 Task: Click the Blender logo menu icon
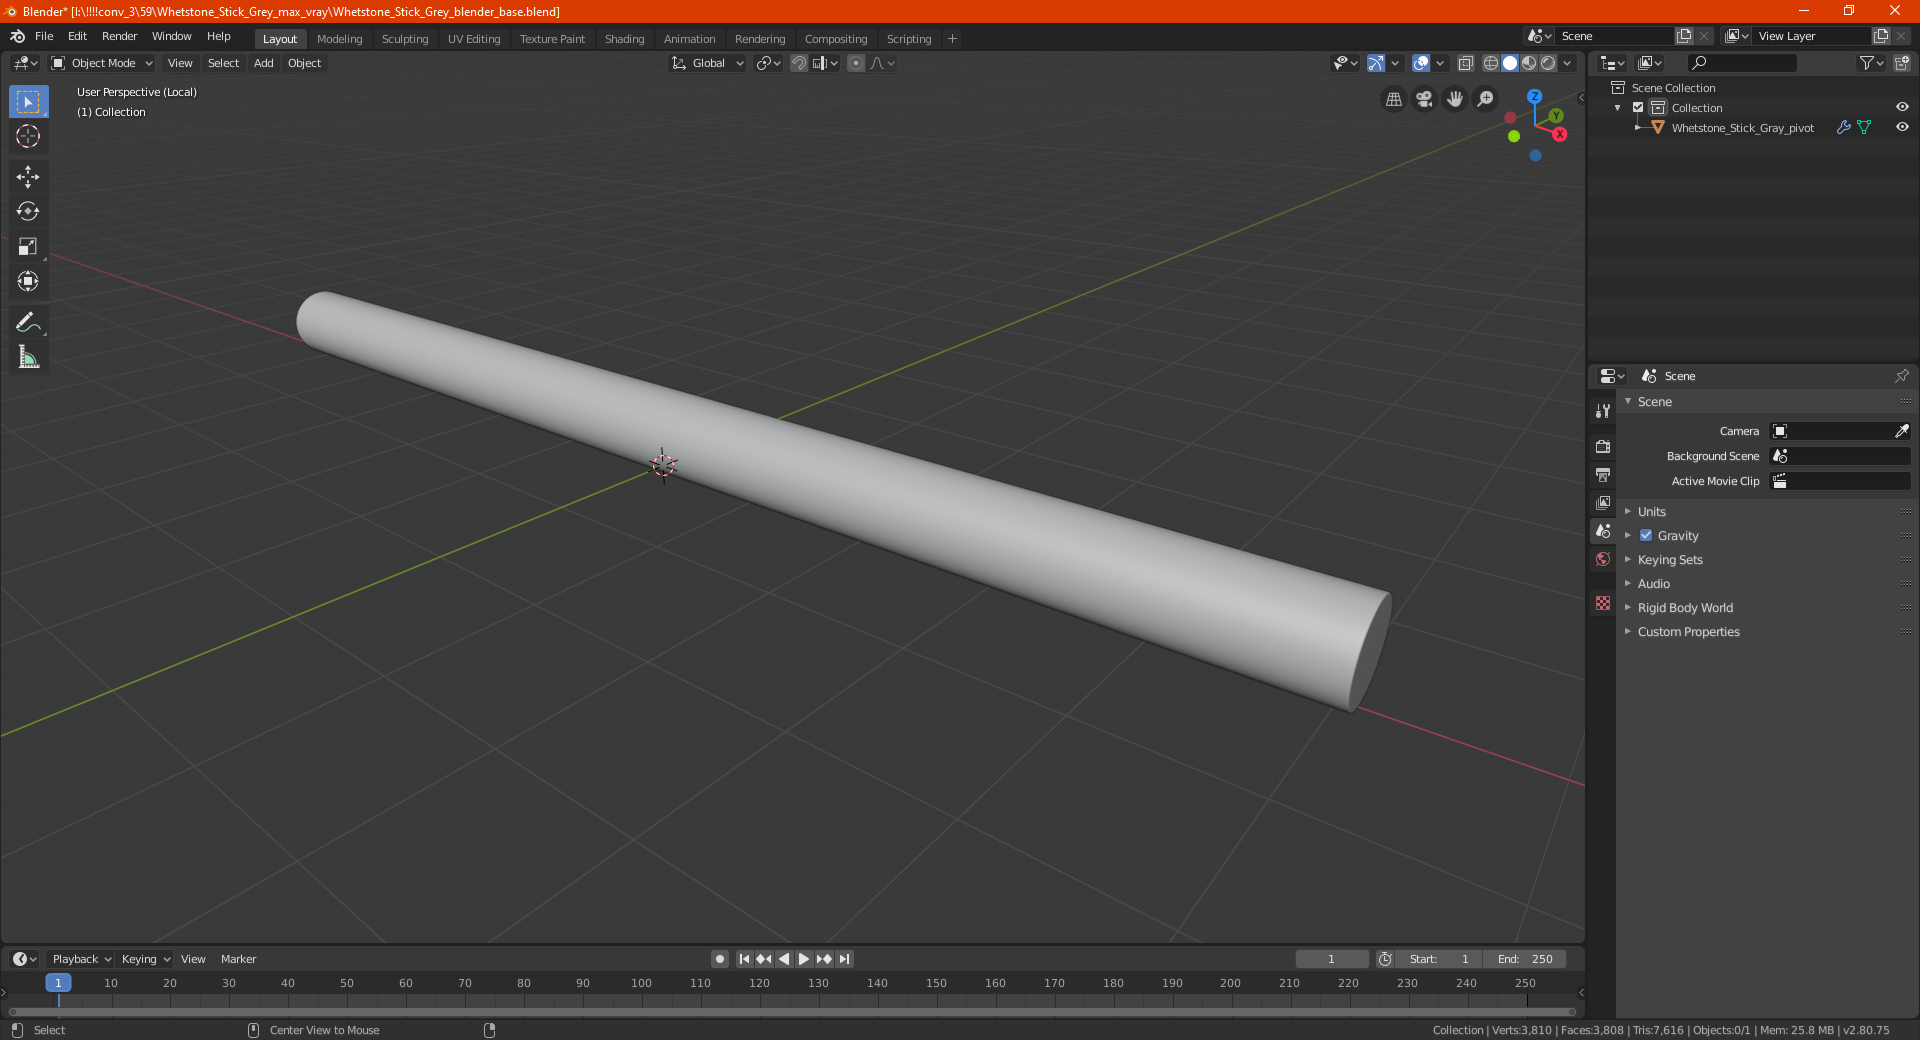(x=17, y=36)
